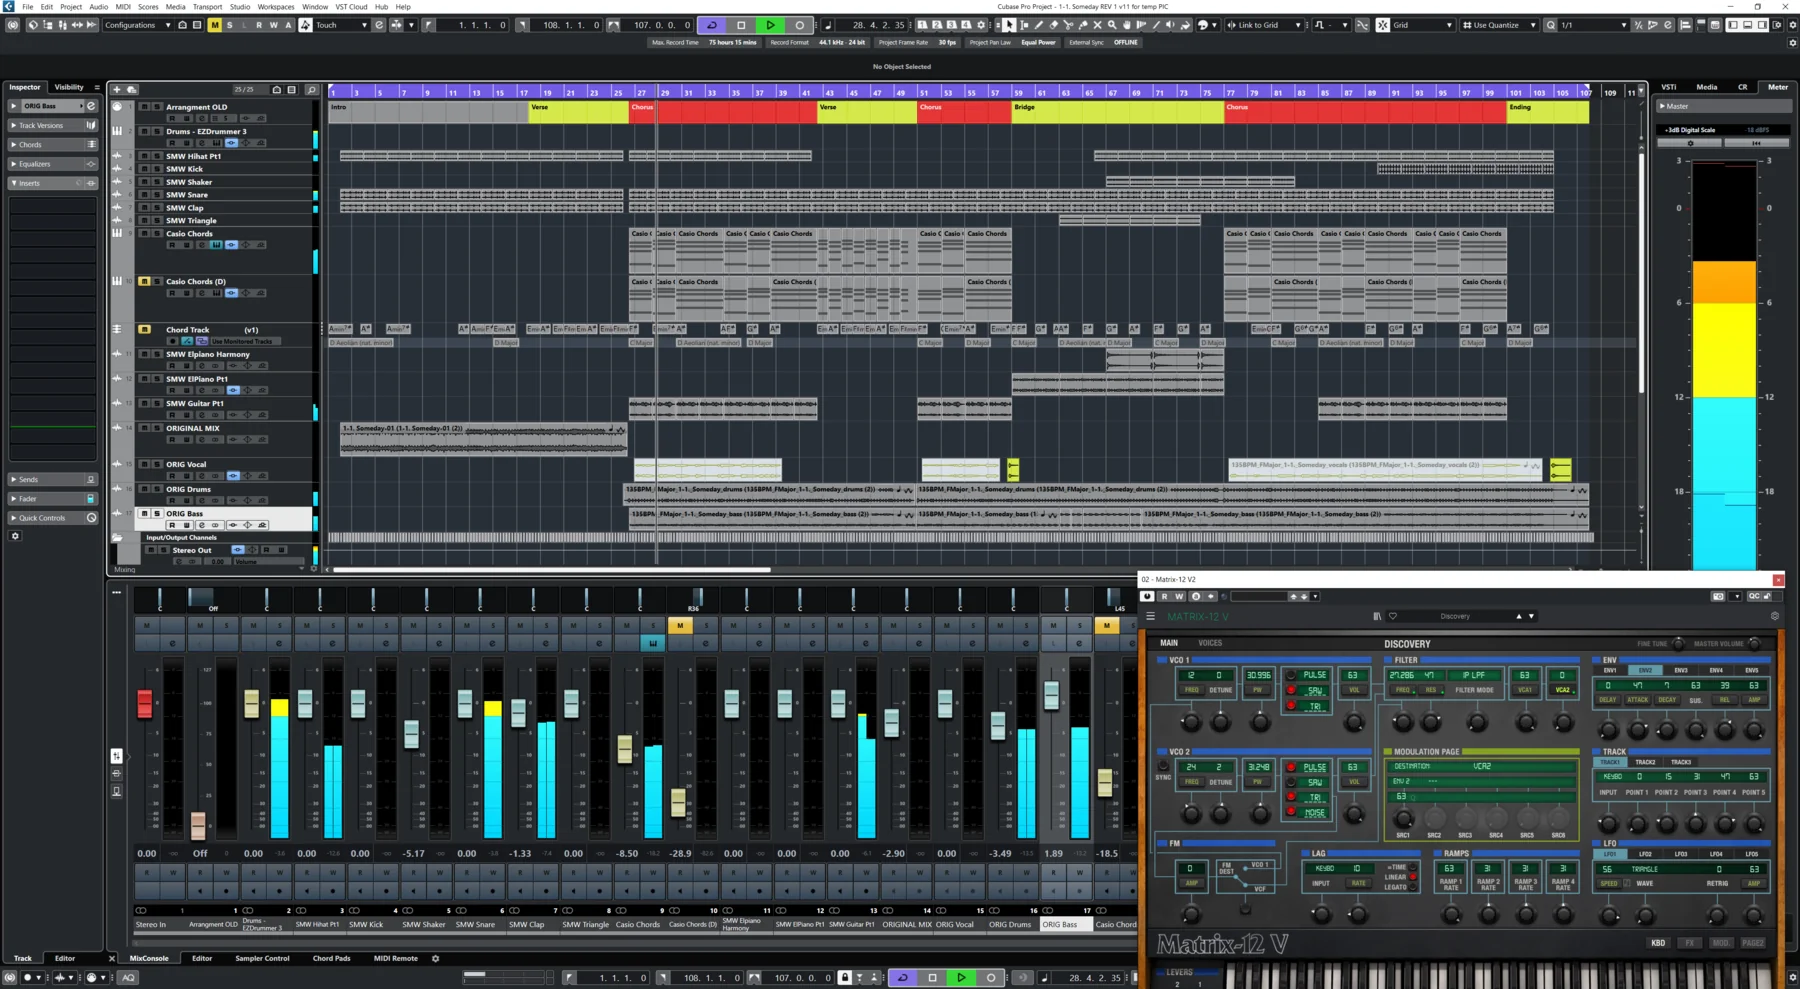Open MixConsole settings gear near MIDI Remote
Viewport: 1800px width, 989px height.
coord(435,958)
